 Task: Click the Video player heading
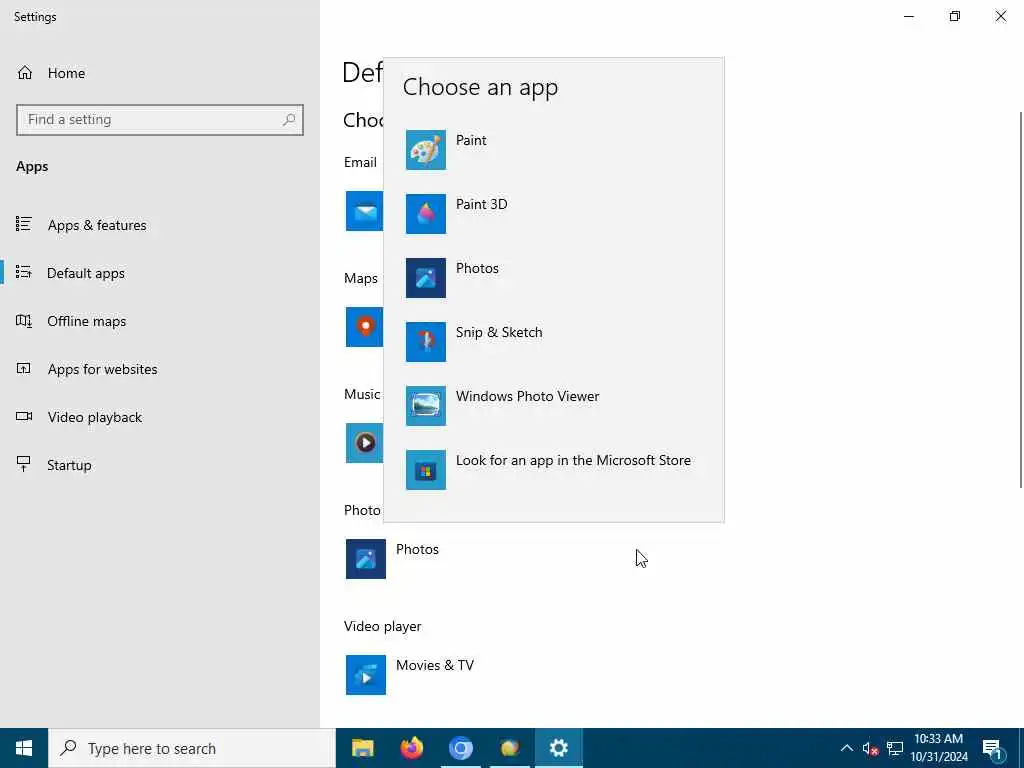pos(383,626)
